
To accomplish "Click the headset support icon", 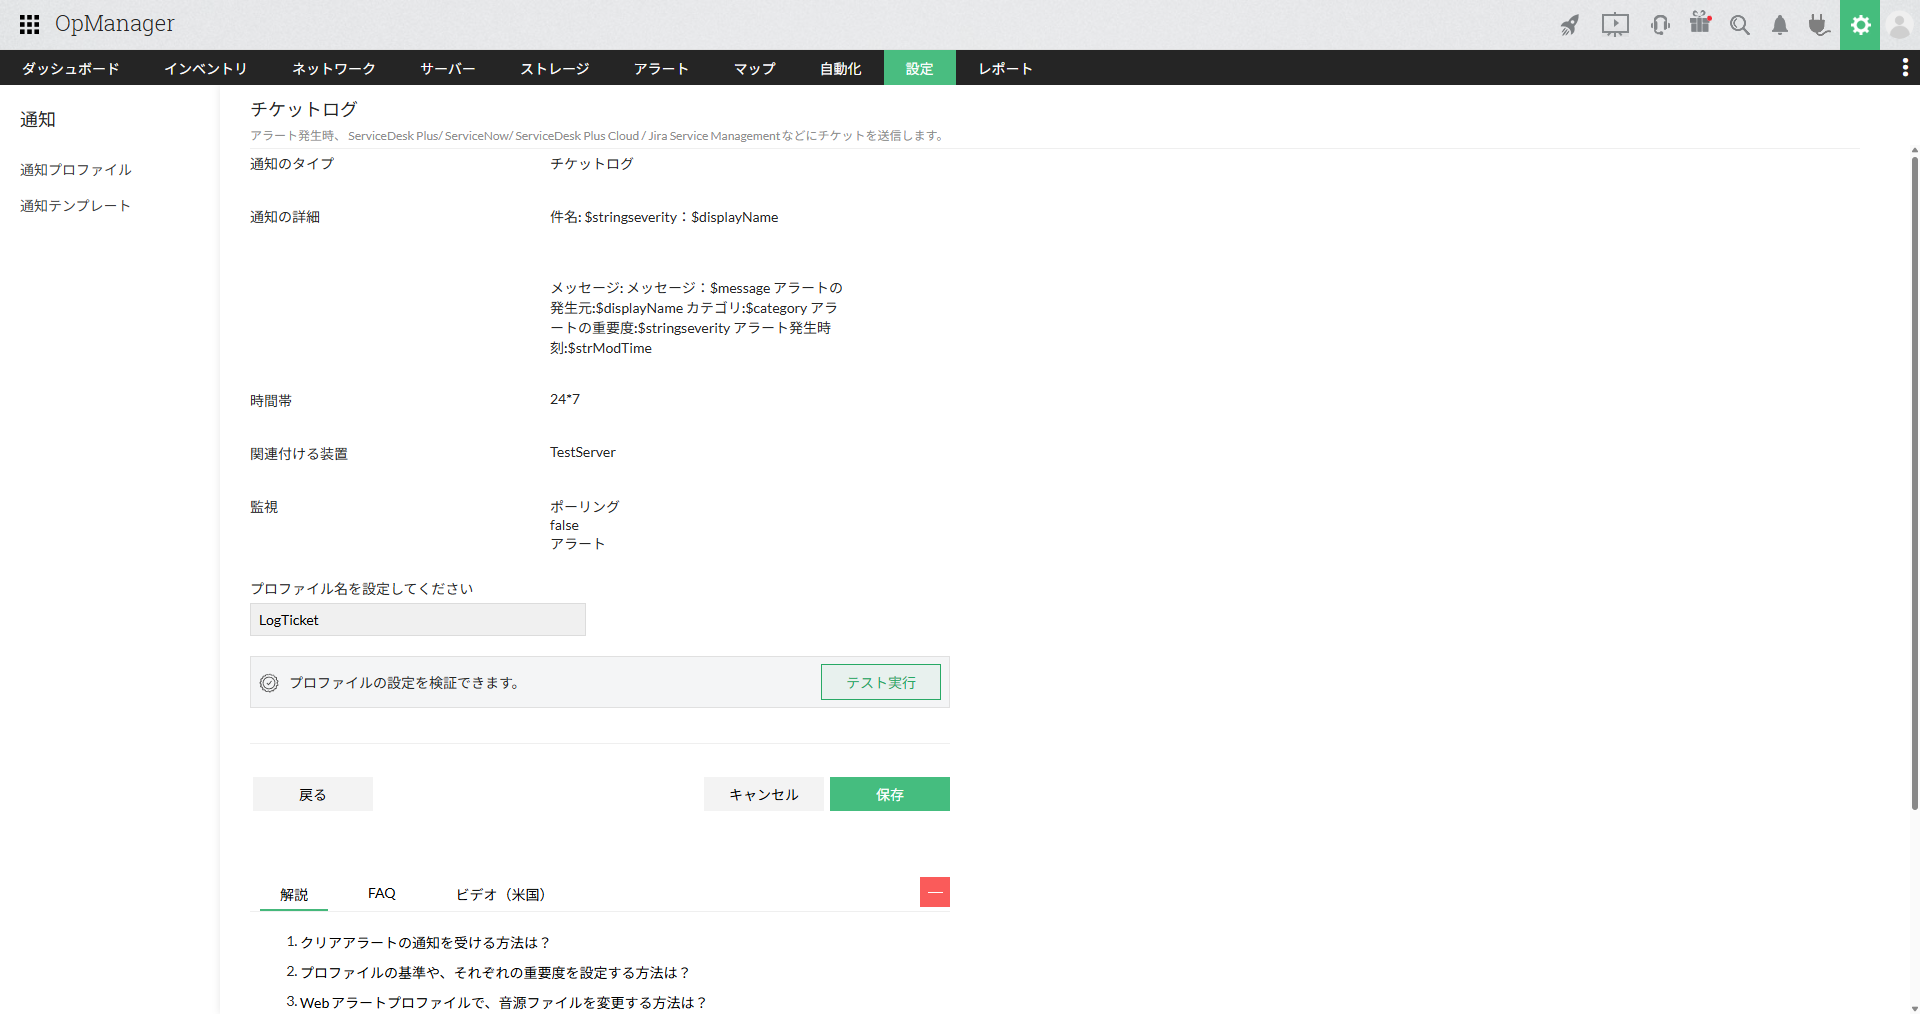I will pyautogui.click(x=1660, y=24).
